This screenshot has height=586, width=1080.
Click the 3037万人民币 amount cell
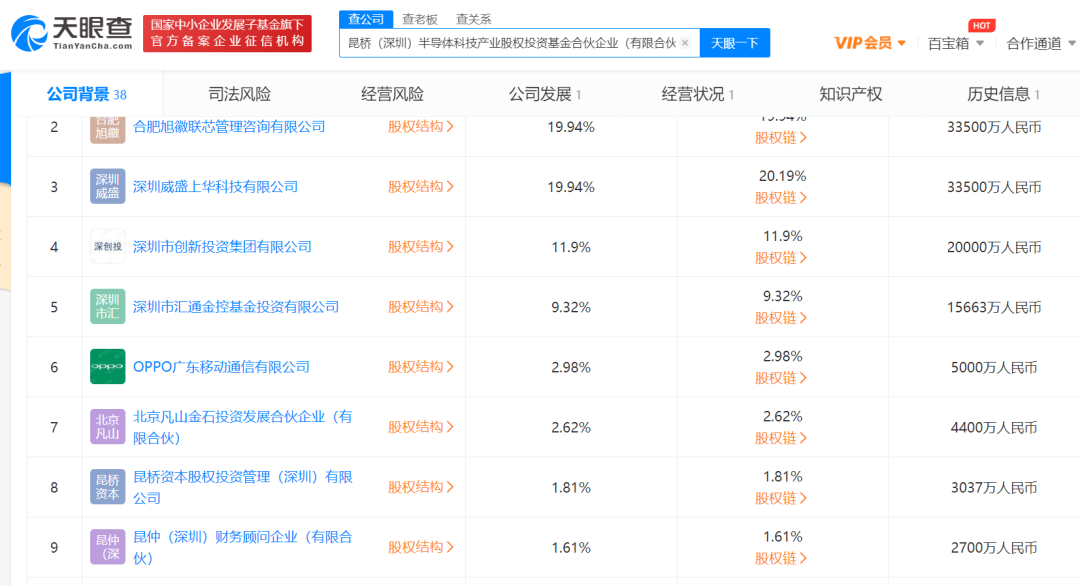[x=994, y=488]
